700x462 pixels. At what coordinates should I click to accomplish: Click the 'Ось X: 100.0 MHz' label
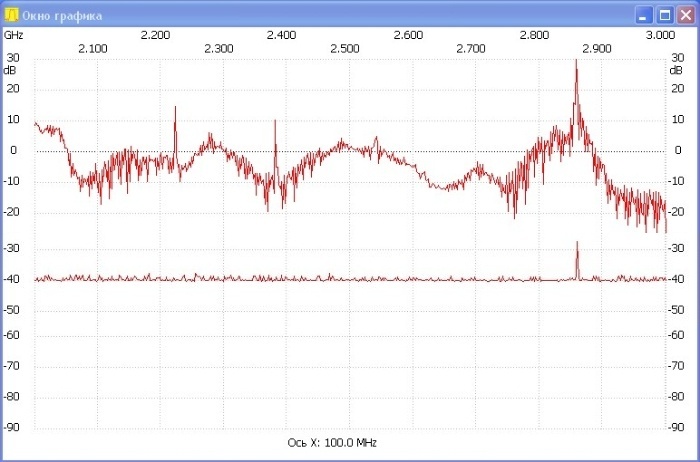pyautogui.click(x=332, y=443)
